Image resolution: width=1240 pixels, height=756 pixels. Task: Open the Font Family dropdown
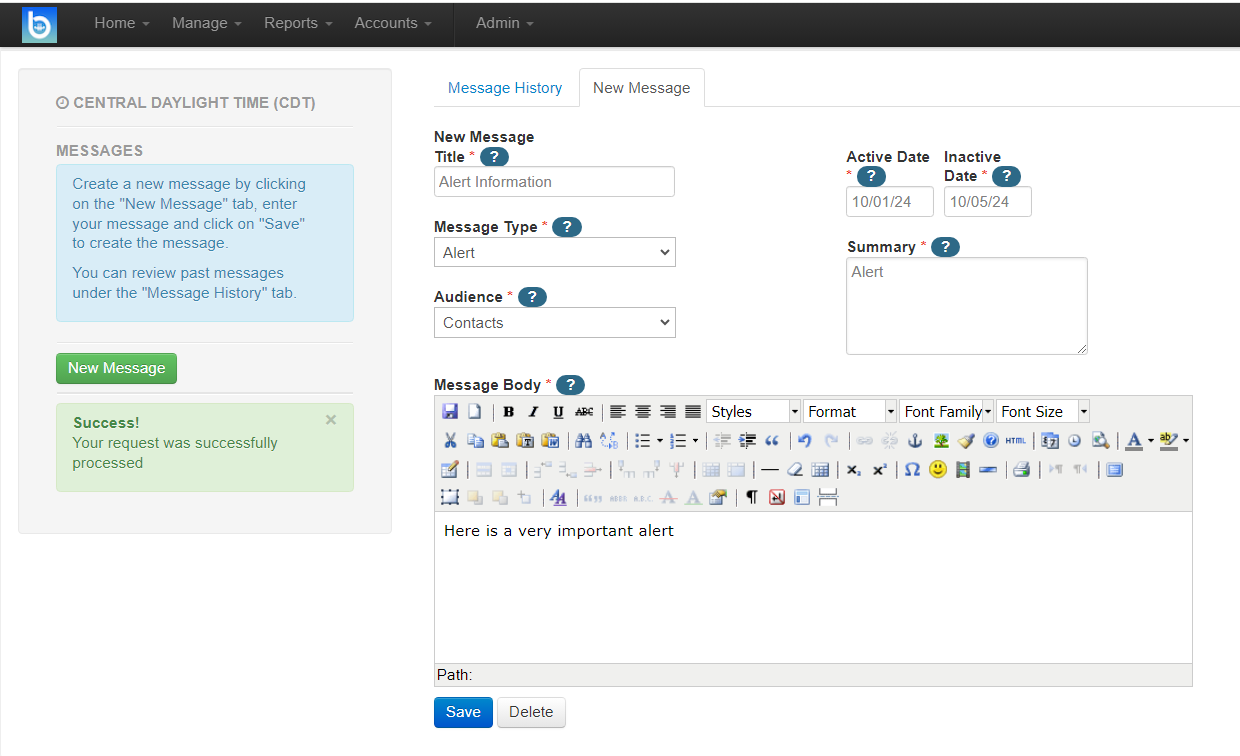946,412
